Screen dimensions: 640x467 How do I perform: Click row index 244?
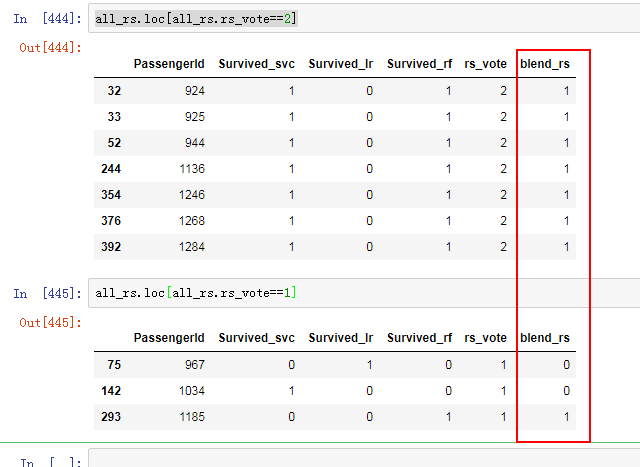coord(111,169)
